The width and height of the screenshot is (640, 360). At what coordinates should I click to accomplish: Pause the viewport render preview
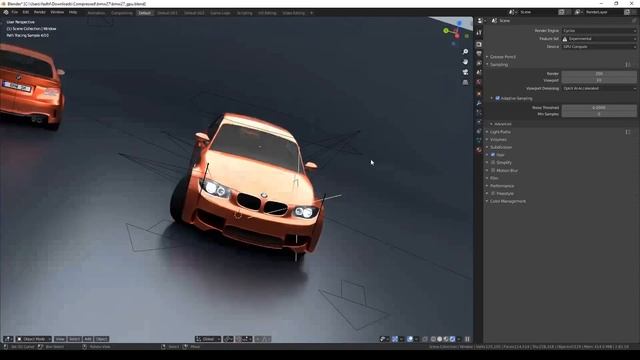coord(467,339)
